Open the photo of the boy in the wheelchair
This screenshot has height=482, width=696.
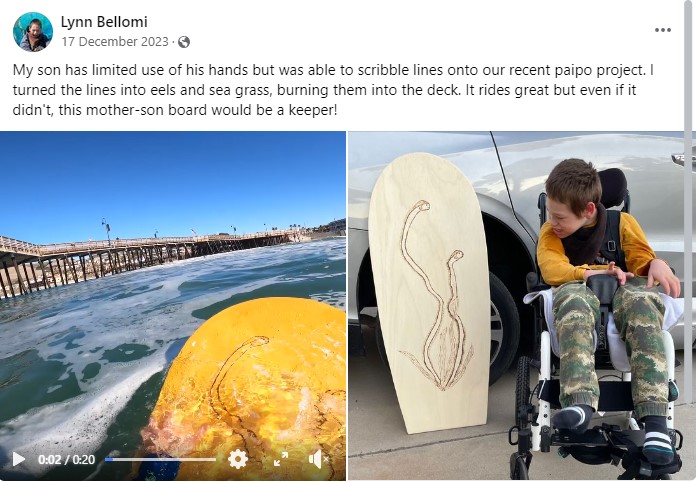[x=517, y=306]
